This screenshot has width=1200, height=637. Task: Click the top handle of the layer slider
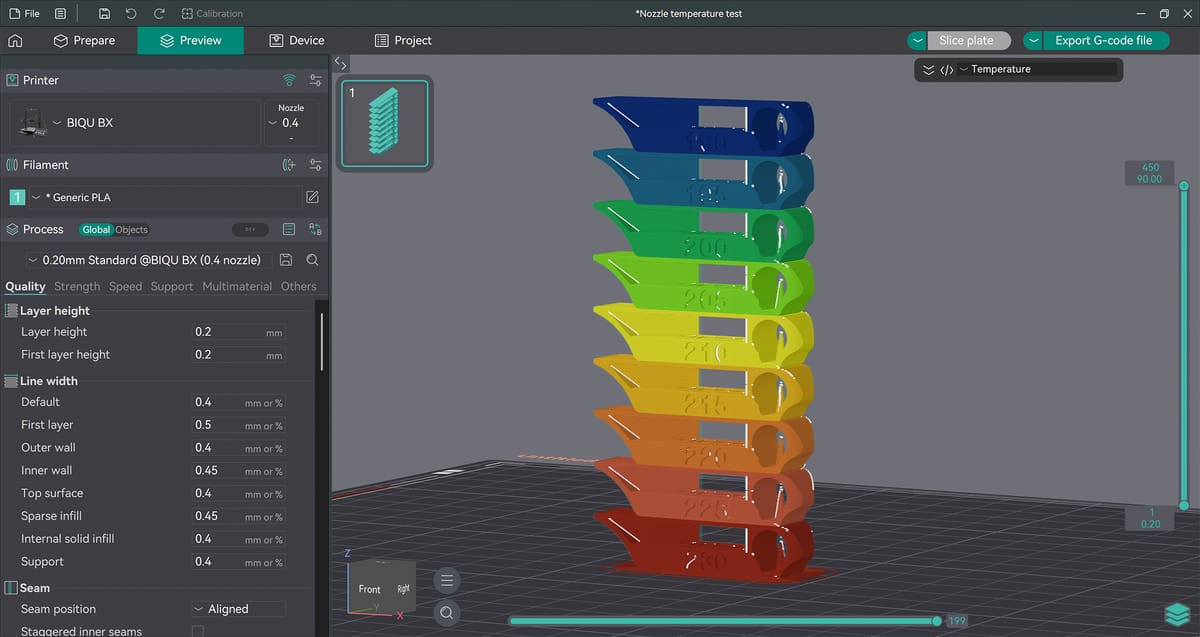(x=1184, y=186)
